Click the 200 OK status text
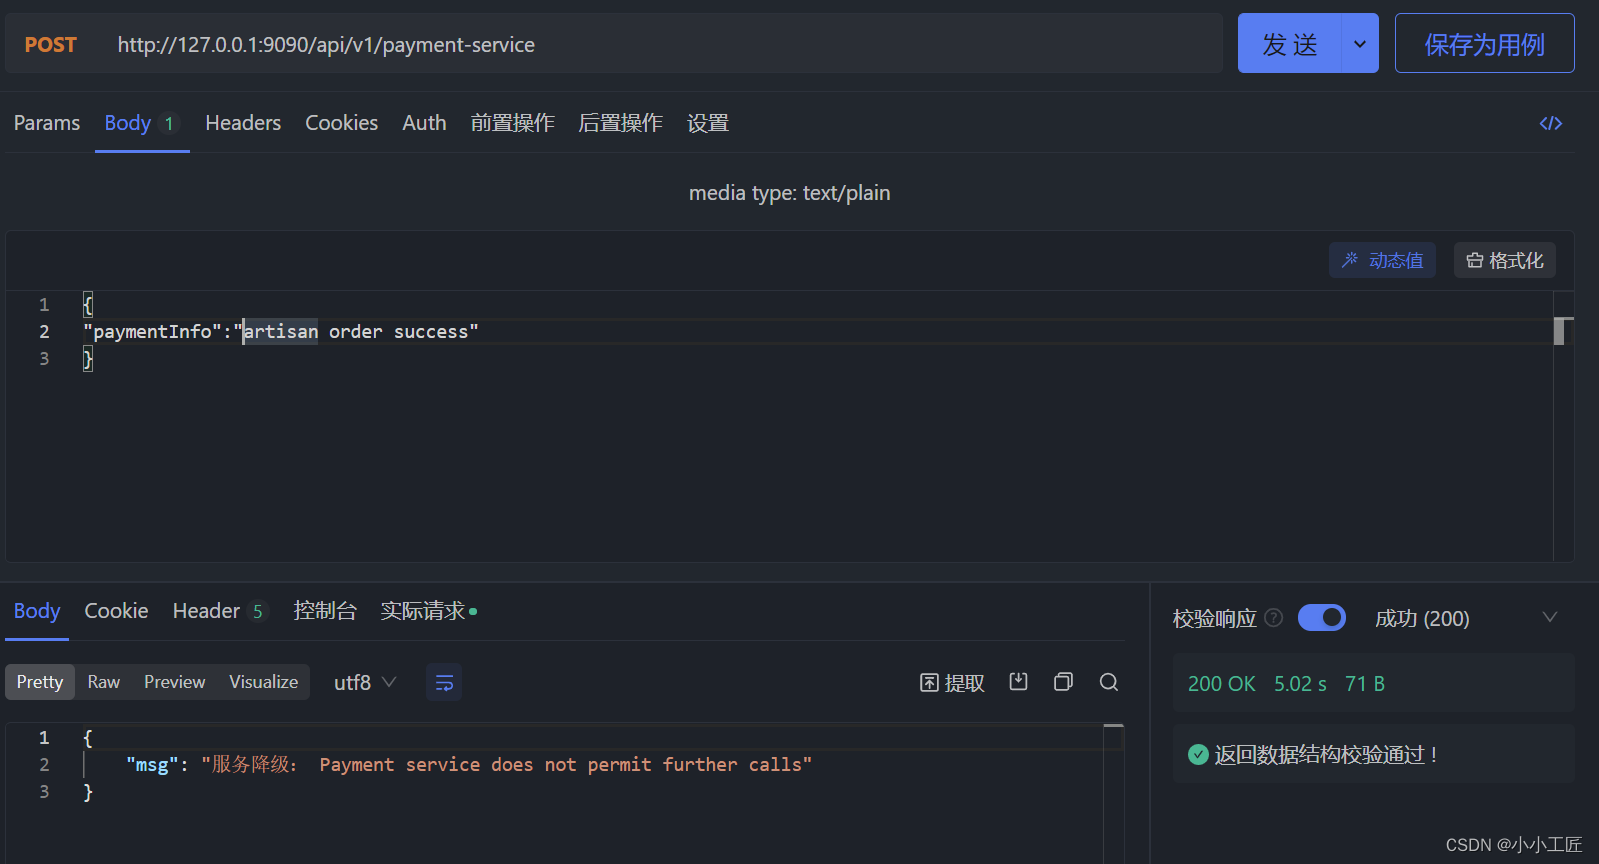This screenshot has width=1599, height=864. [1221, 684]
